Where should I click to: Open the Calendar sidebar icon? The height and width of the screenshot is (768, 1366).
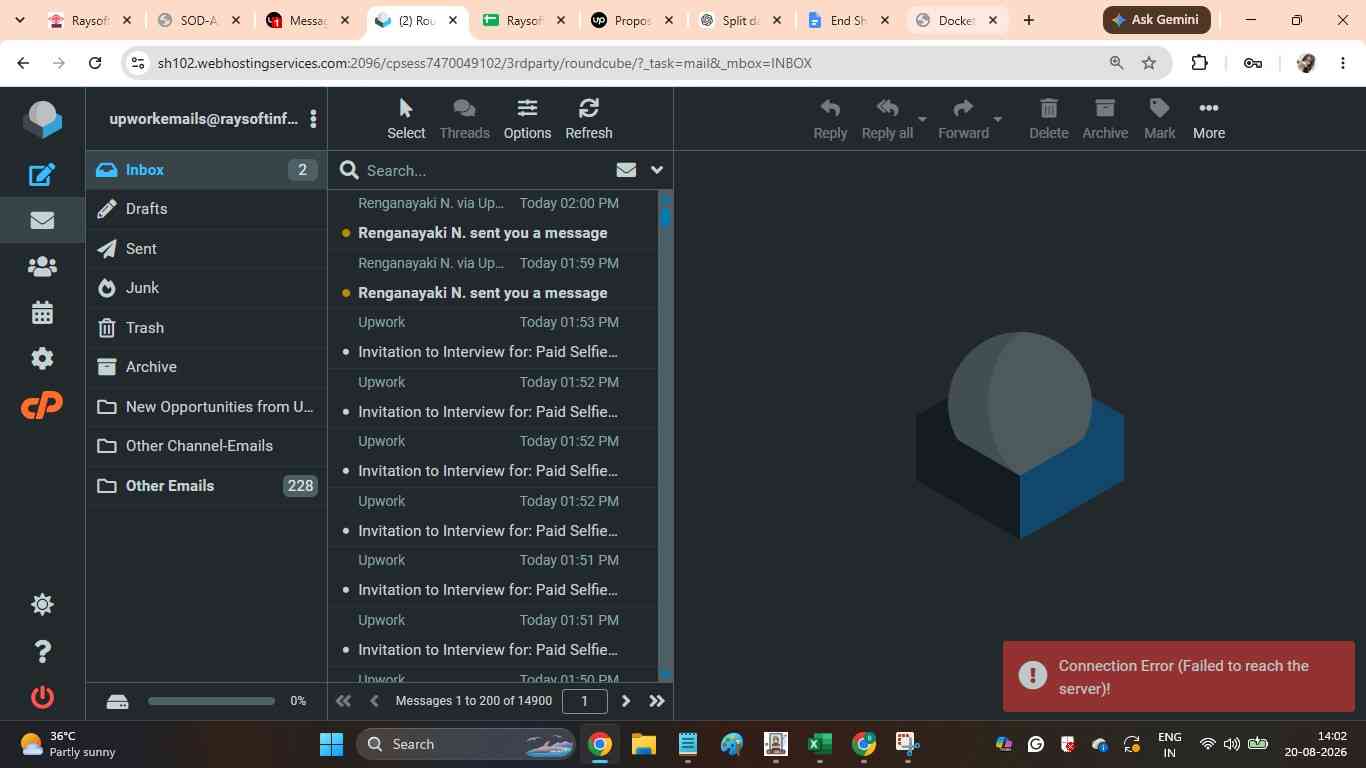coord(42,313)
